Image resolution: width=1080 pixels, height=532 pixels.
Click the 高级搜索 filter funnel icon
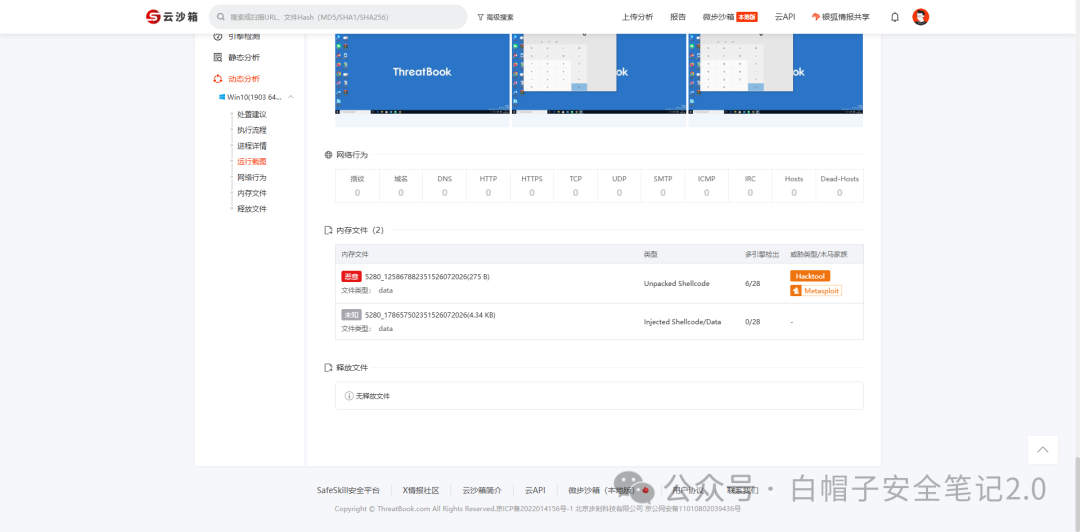480,17
